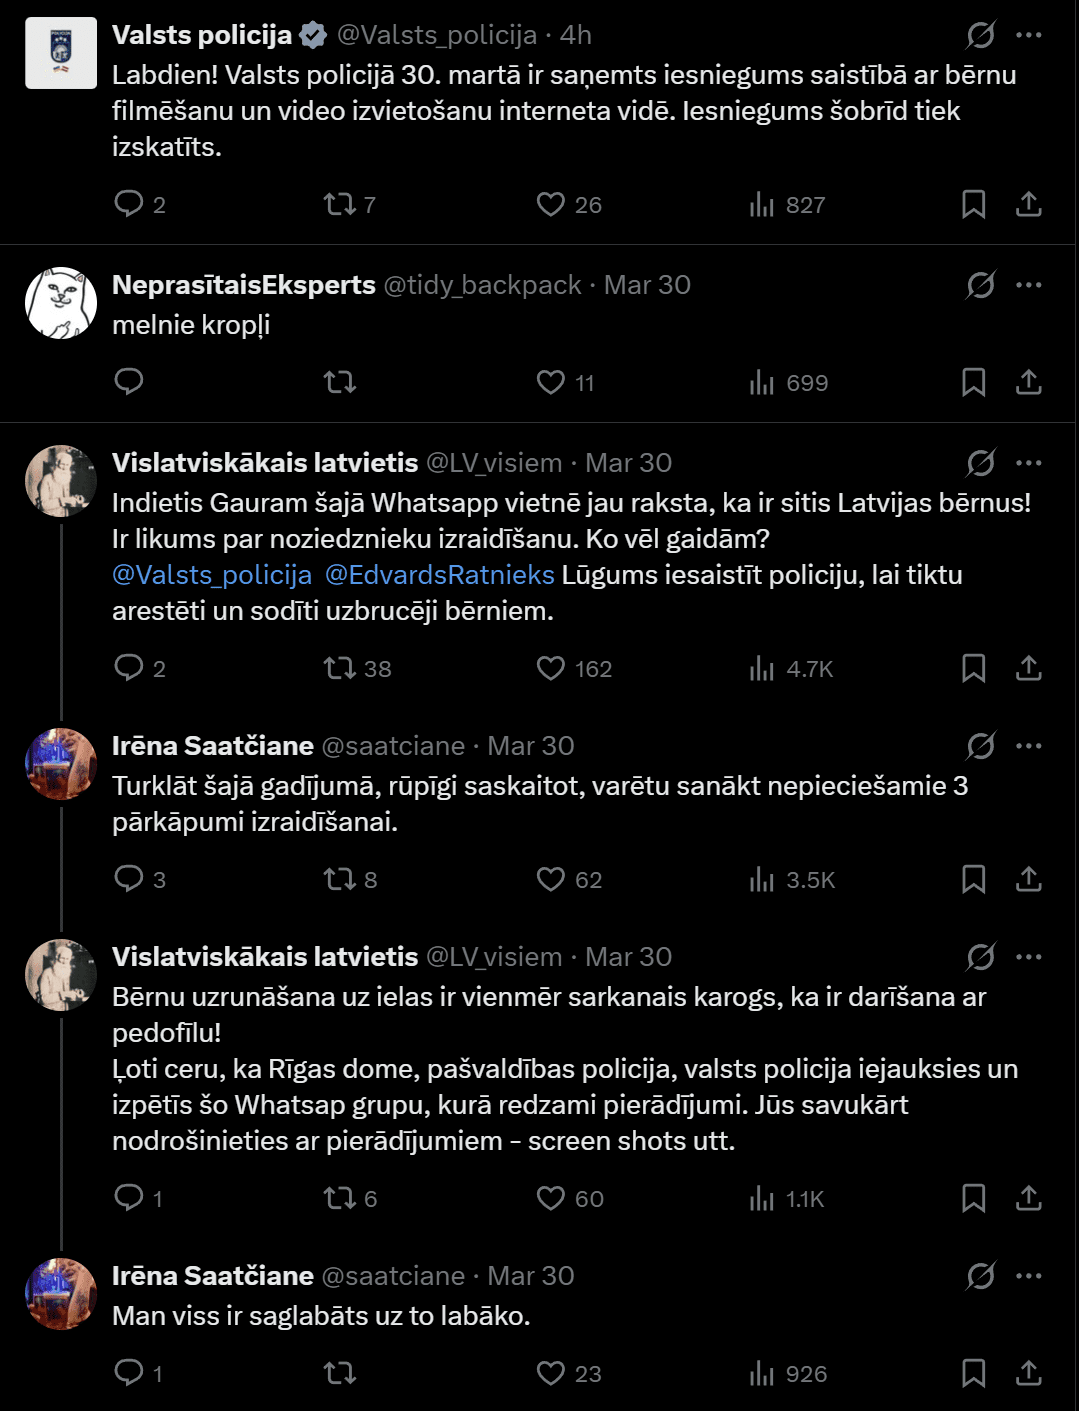Open more options on "Bērnu uzrunāšana" tweet

(x=1029, y=957)
